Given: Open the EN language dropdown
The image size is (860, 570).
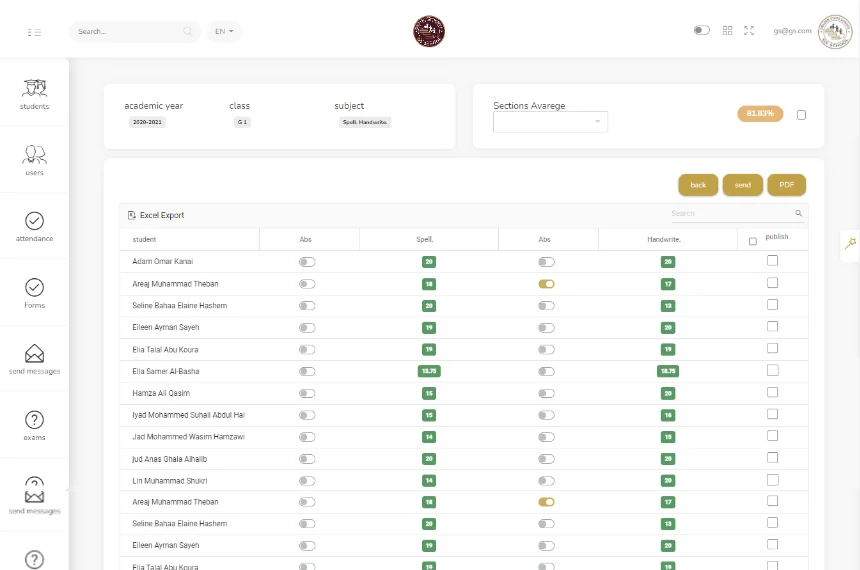Looking at the screenshot, I should (224, 31).
